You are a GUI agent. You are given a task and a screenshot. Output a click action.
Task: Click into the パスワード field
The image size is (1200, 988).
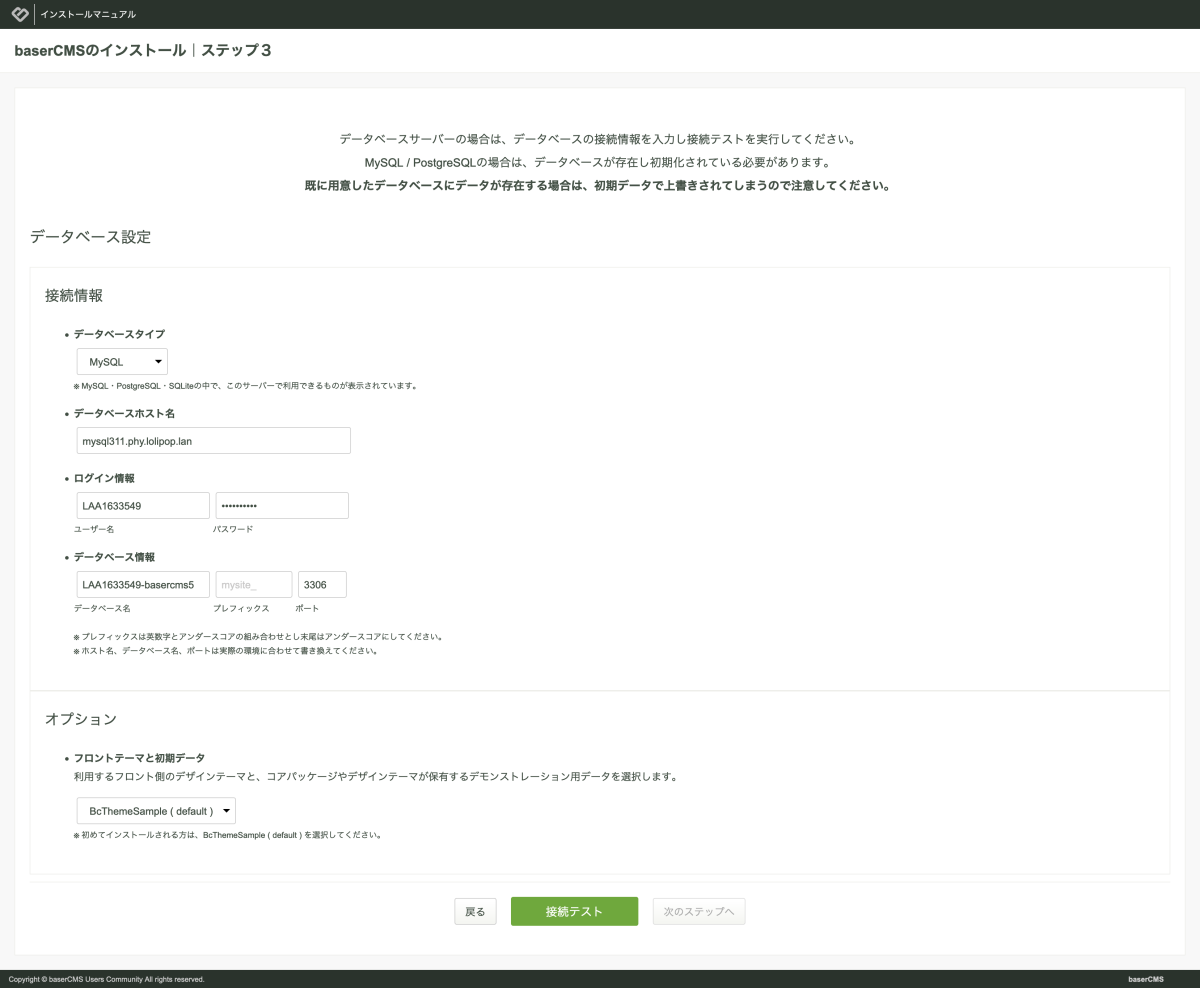tap(282, 506)
